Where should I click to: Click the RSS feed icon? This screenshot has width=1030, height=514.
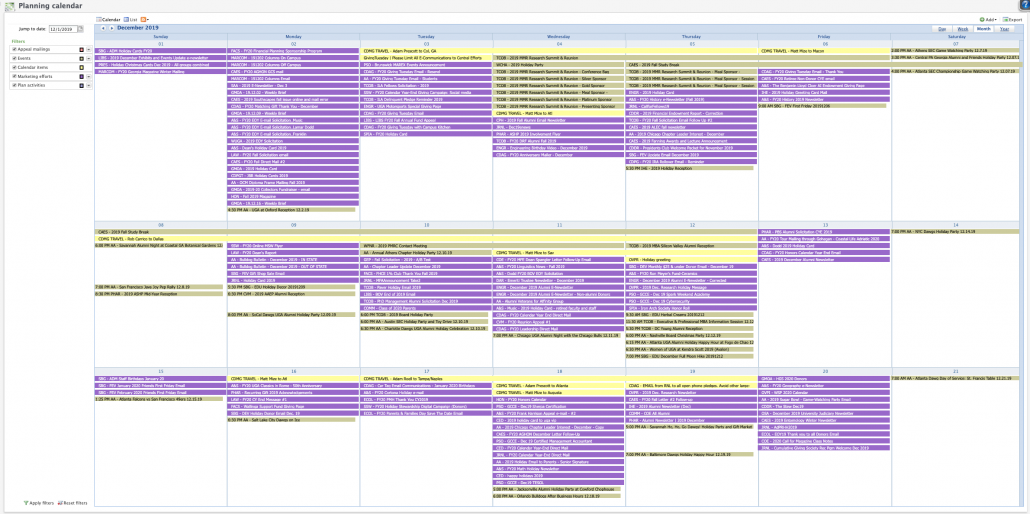click(143, 20)
